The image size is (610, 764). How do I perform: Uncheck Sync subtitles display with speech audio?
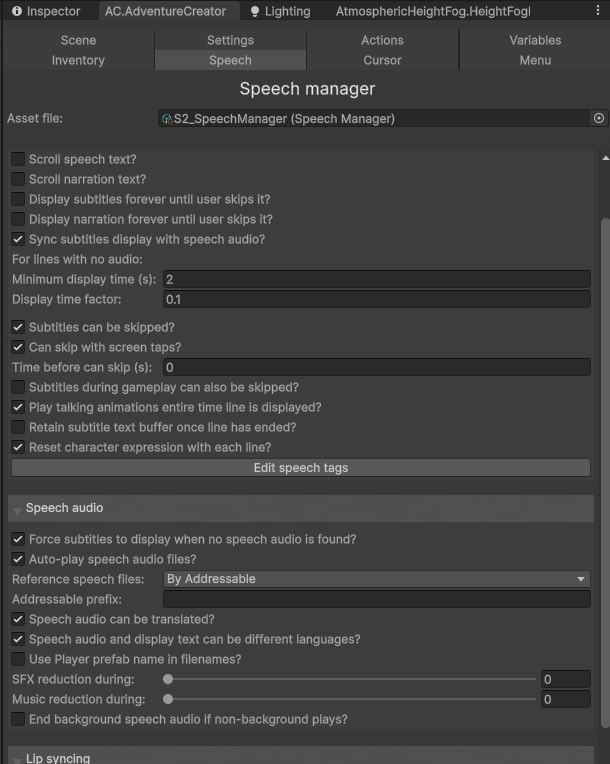point(18,239)
